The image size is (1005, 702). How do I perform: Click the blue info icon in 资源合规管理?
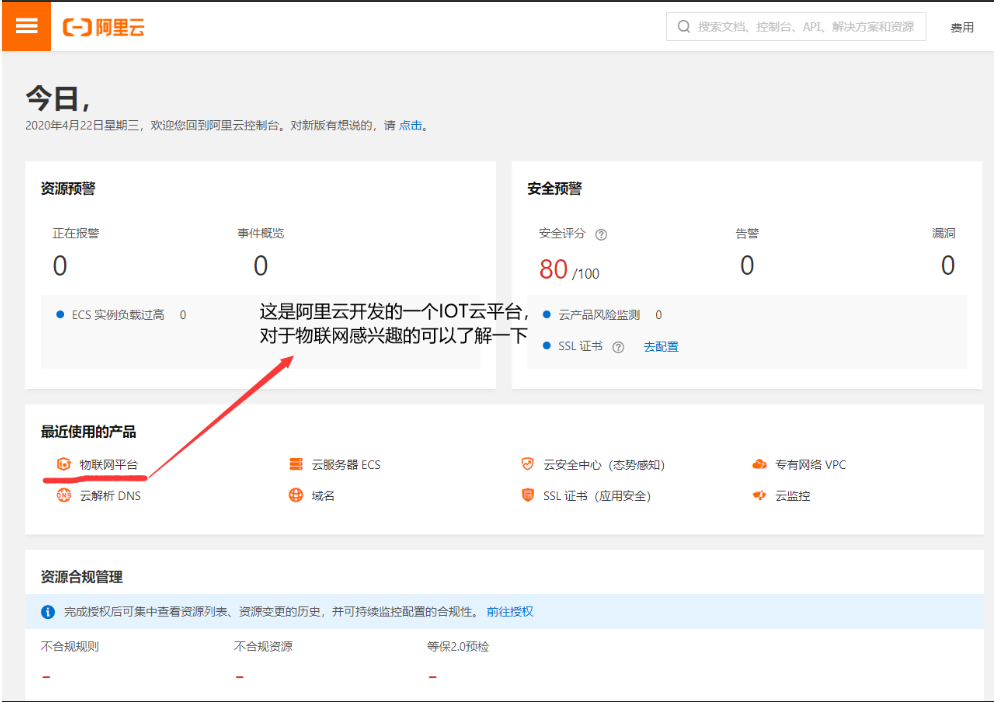[x=48, y=612]
